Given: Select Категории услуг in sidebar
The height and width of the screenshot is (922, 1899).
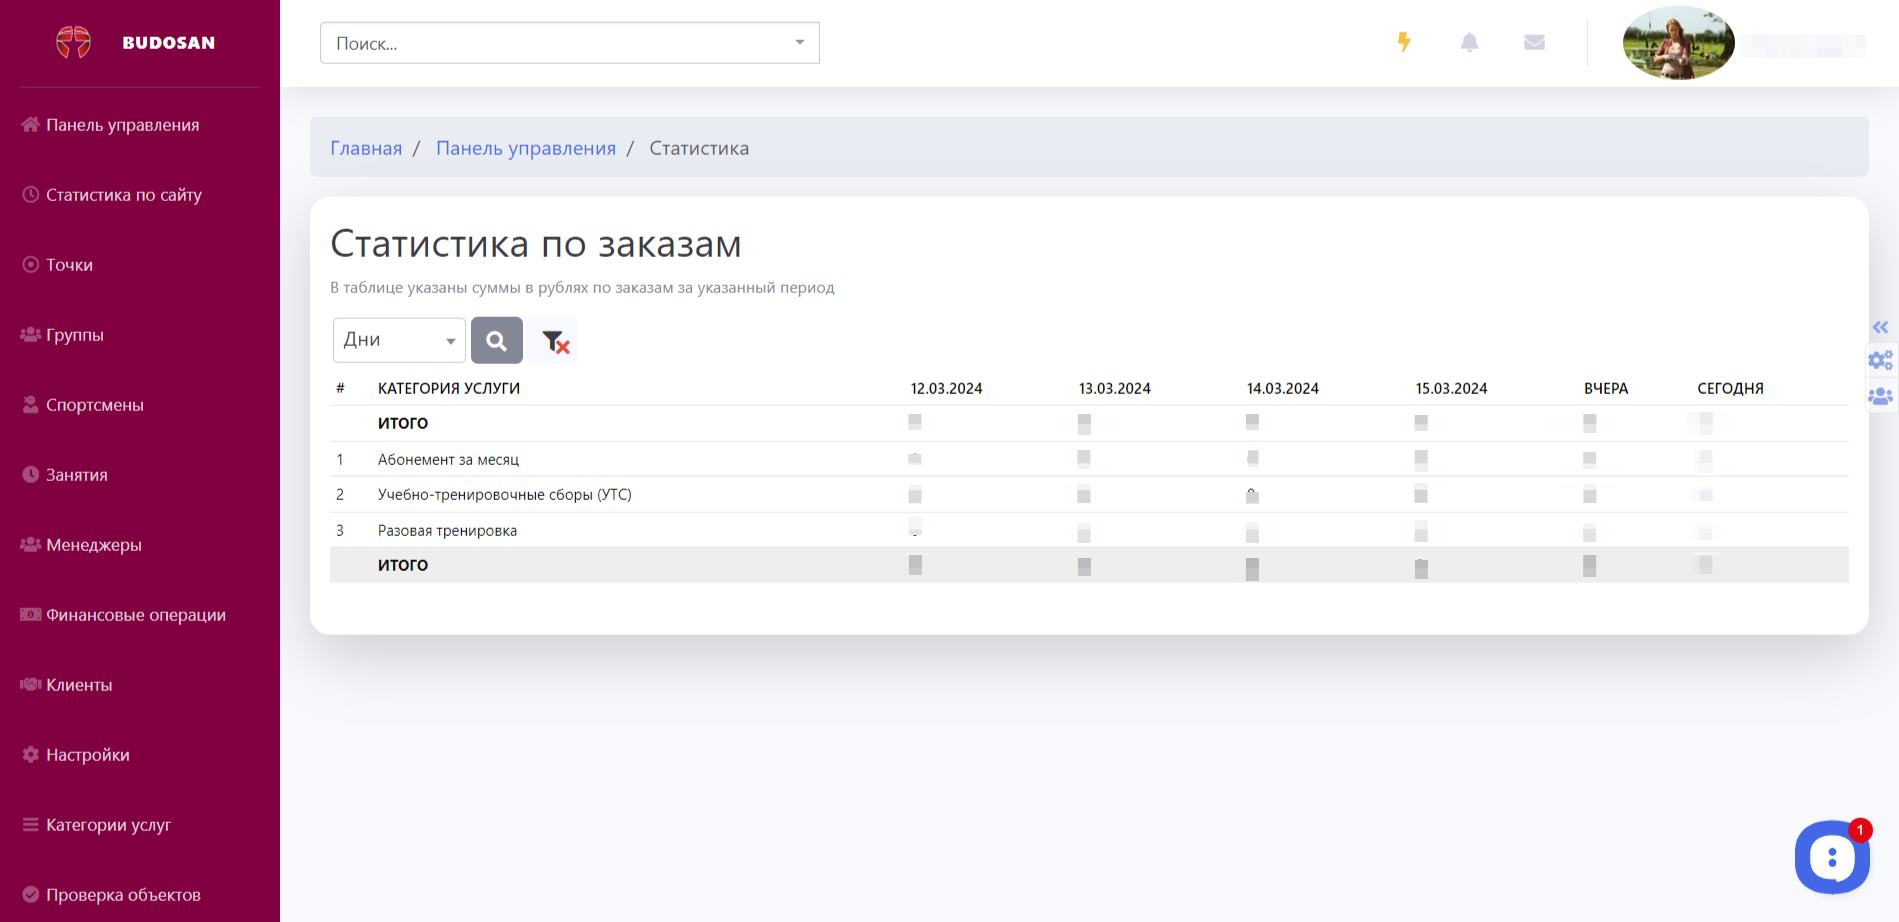Looking at the screenshot, I should (x=108, y=825).
